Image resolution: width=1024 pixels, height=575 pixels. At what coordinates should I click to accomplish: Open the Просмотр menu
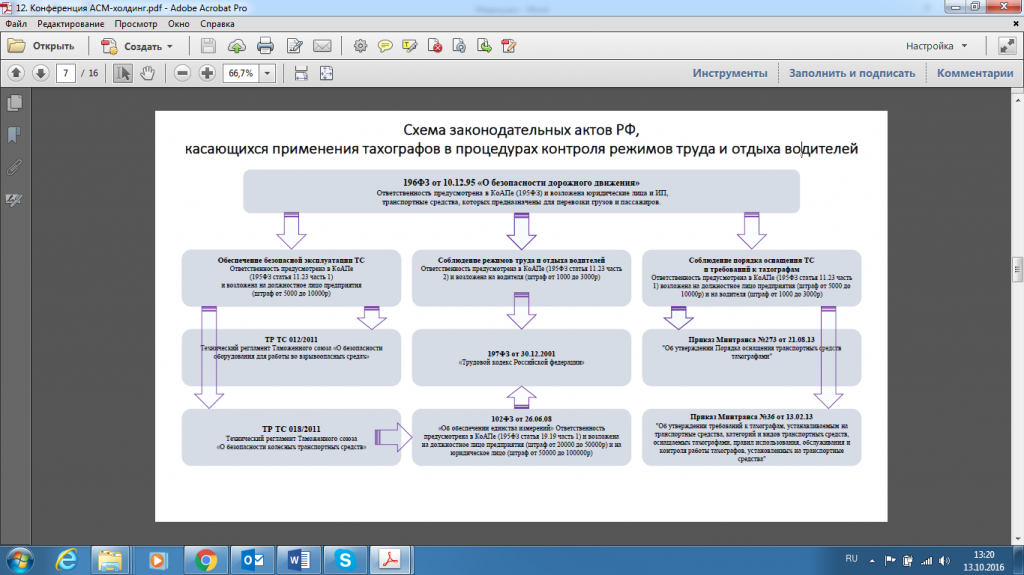tap(136, 24)
